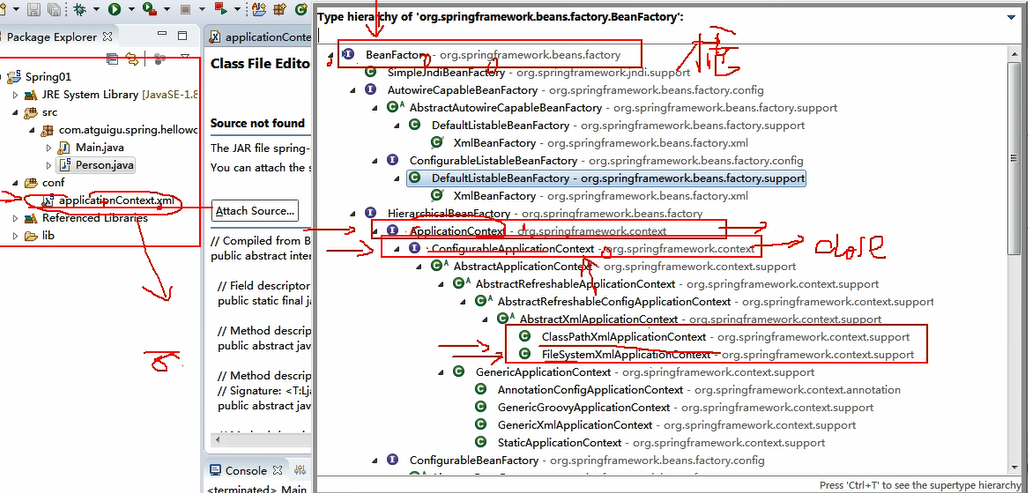Screen dimensions: 1028x493
Task: Click the New Java Class toolbar icon
Action: tap(301, 9)
